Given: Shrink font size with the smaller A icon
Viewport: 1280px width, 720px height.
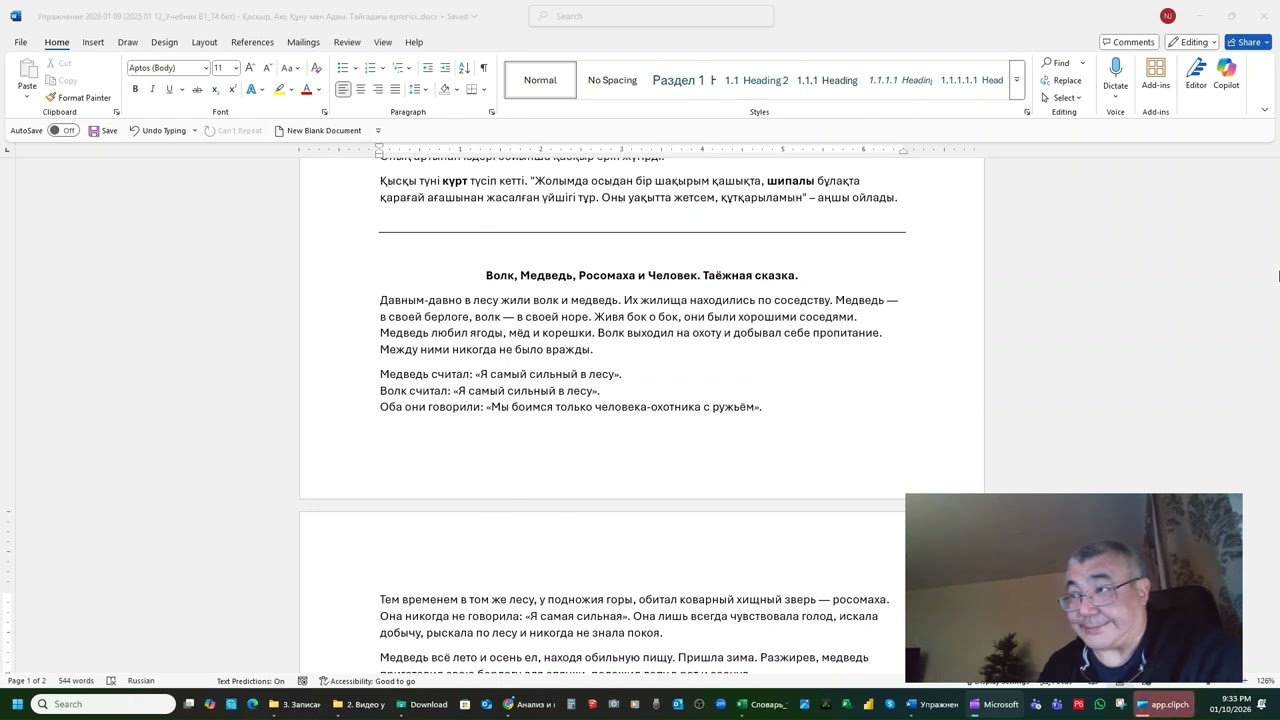Looking at the screenshot, I should tap(267, 68).
